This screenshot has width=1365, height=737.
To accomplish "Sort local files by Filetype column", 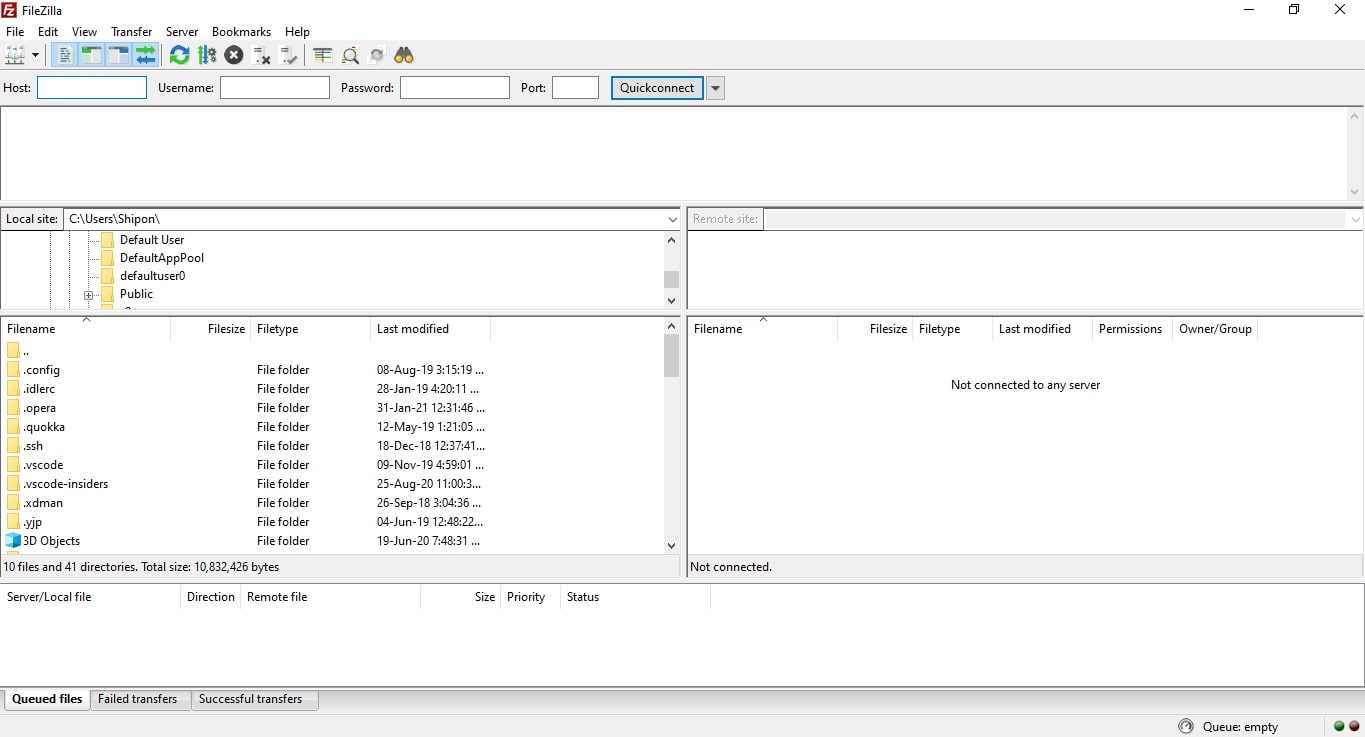I will click(x=311, y=329).
